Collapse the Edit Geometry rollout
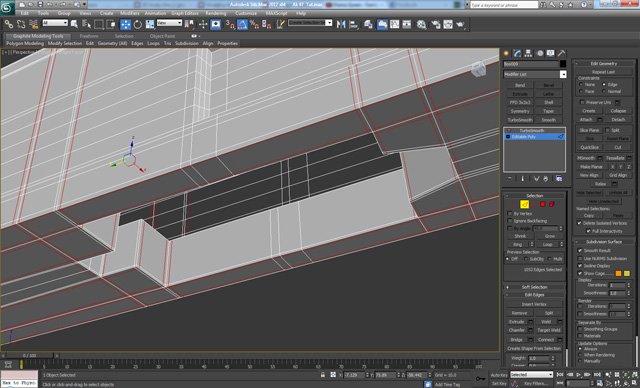Image resolution: width=640 pixels, height=388 pixels. (604, 63)
